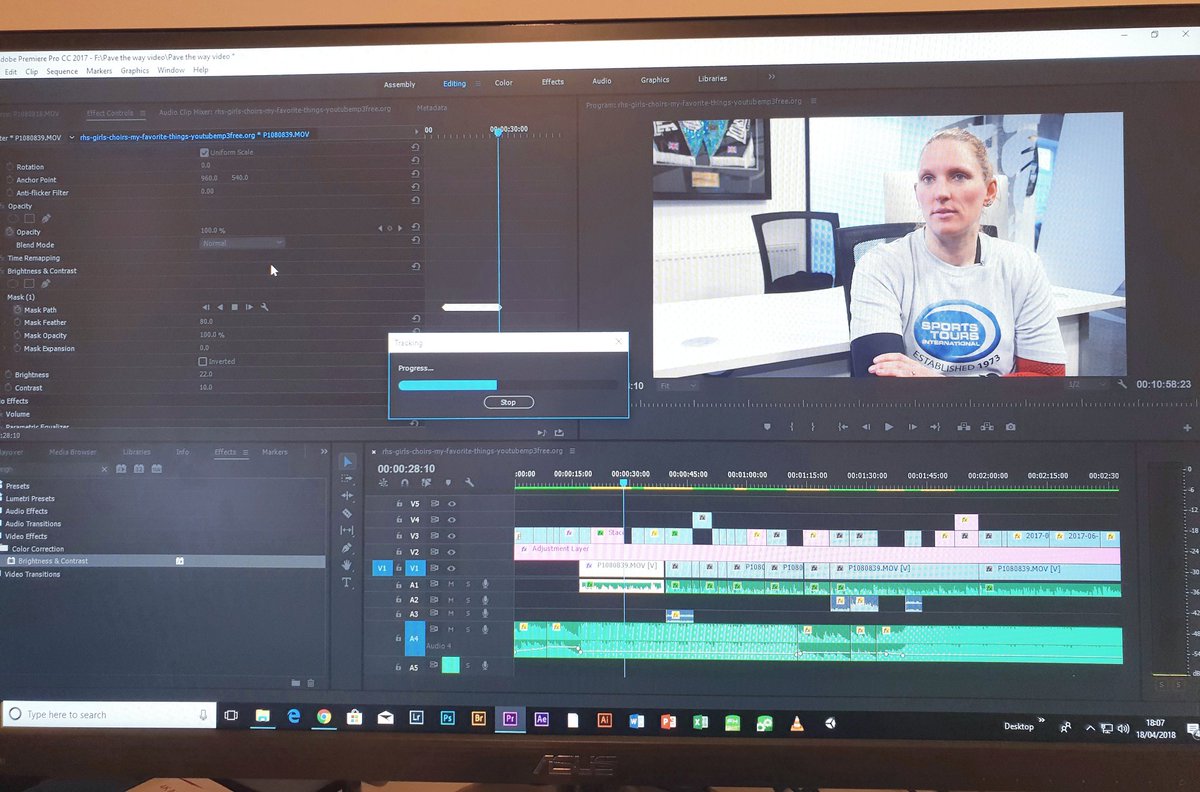Show more workspaces overflow chevrons
The width and height of the screenshot is (1200, 792).
coord(772,77)
